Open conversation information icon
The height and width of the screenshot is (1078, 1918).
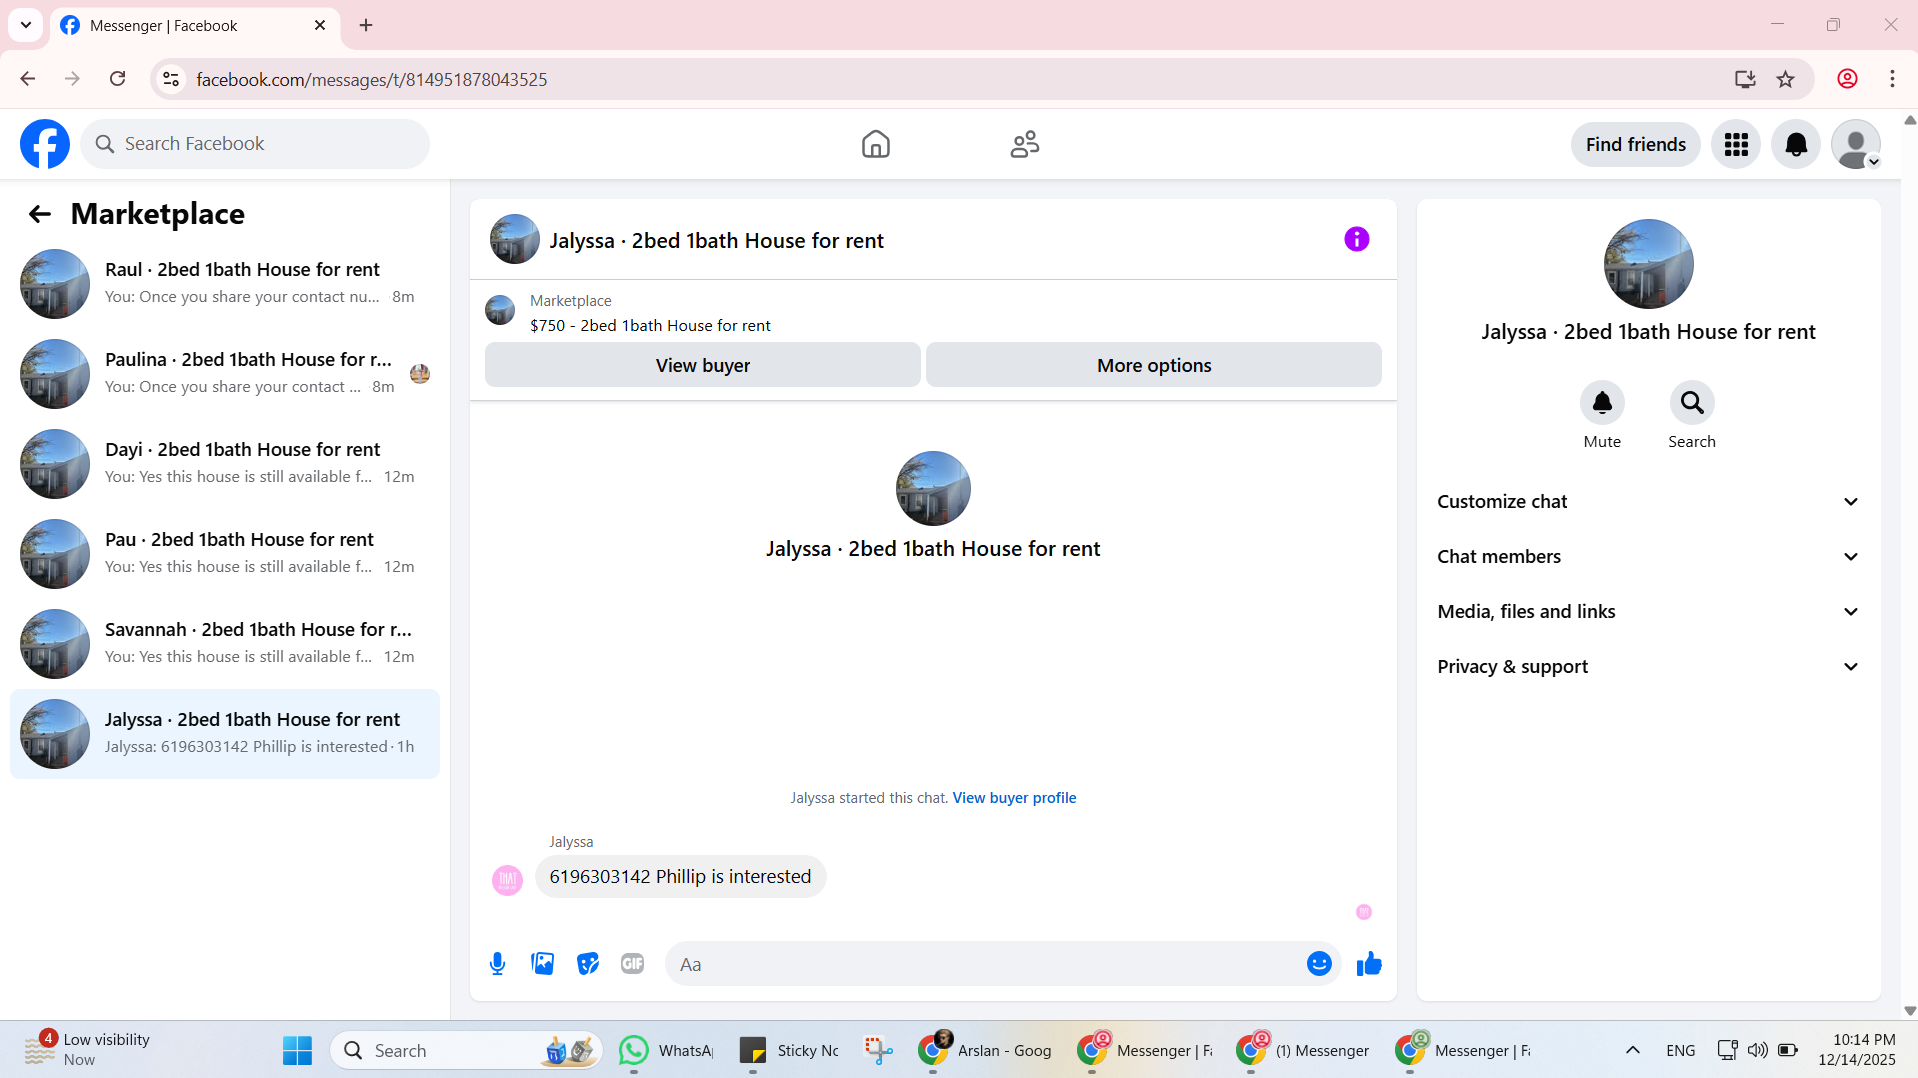(1356, 239)
